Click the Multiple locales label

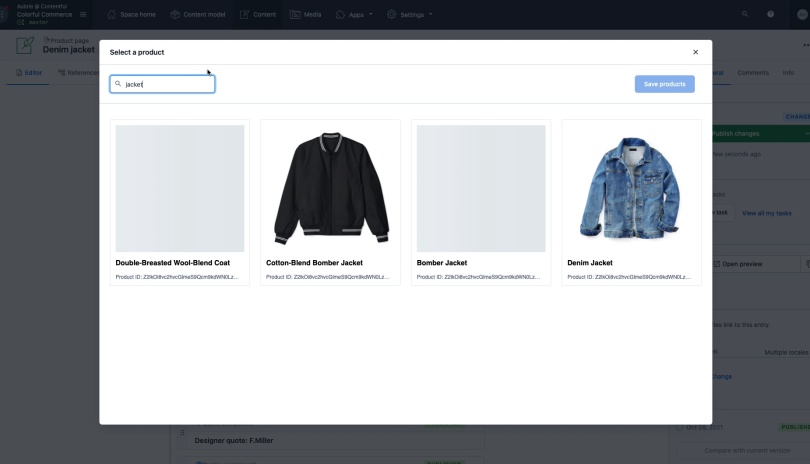pos(786,352)
